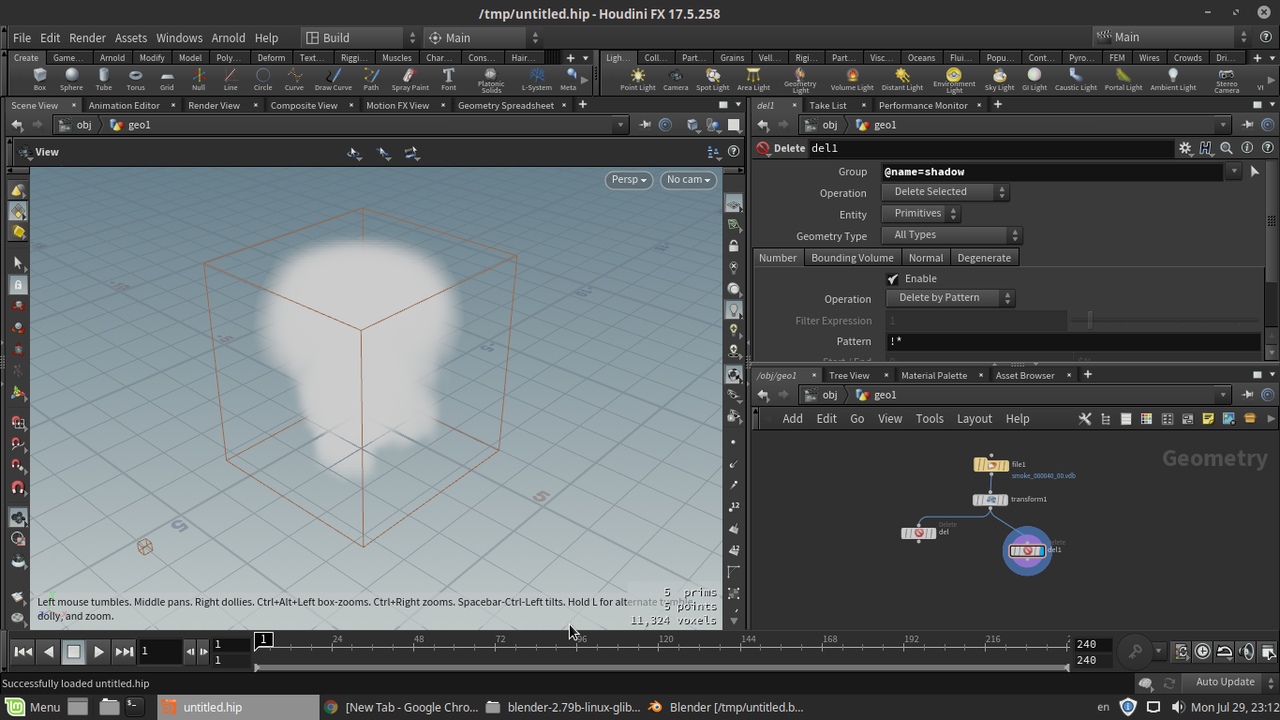
Task: Add a Point Light from the shelf
Action: pyautogui.click(x=637, y=79)
